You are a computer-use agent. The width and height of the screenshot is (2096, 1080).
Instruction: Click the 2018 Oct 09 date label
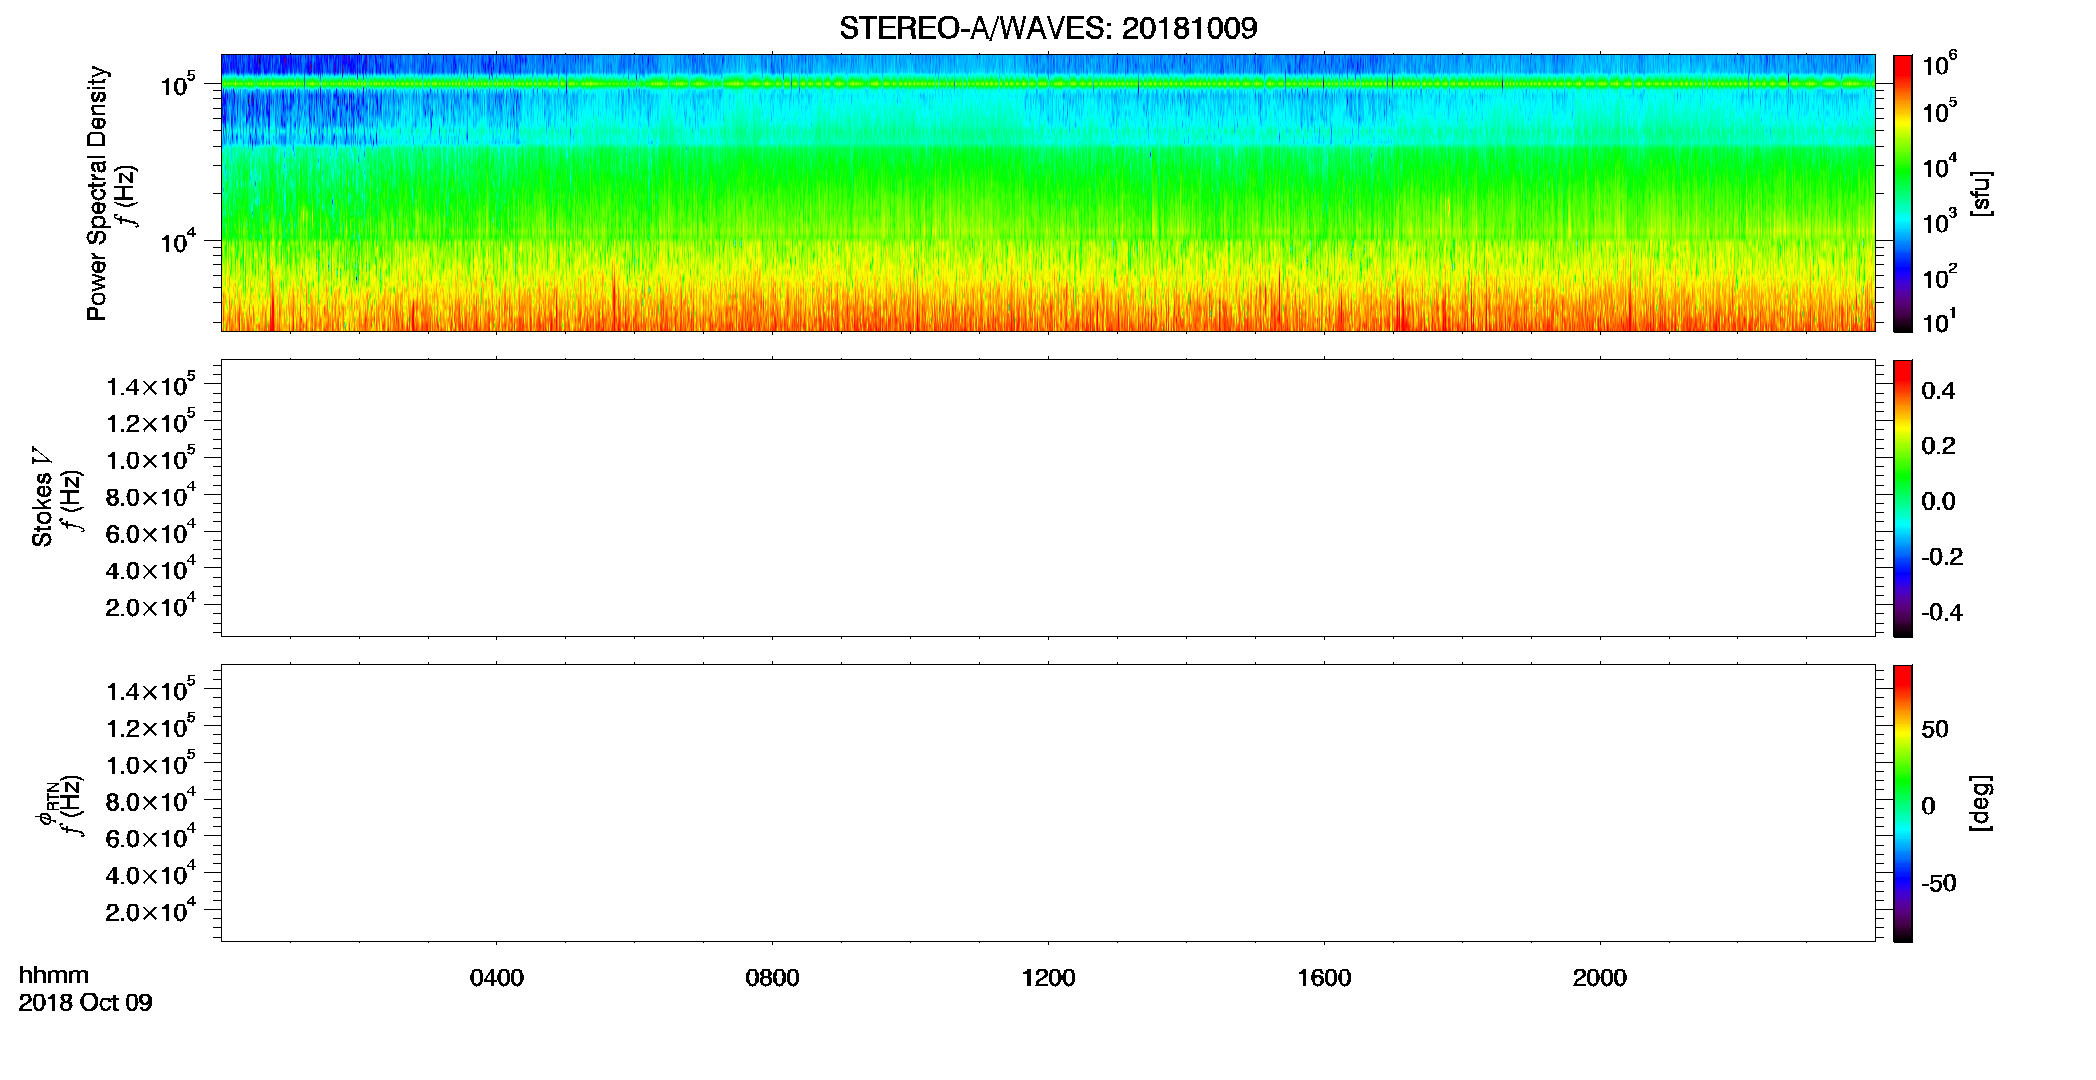(x=85, y=1003)
